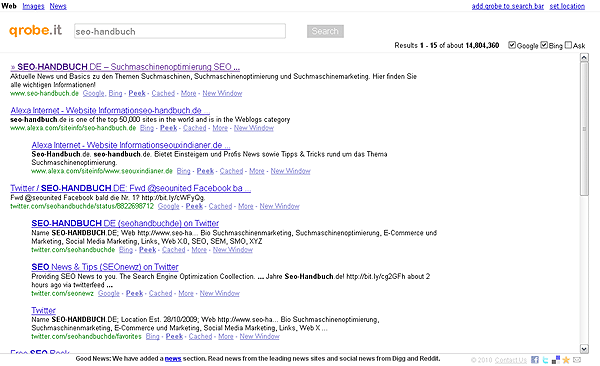The width and height of the screenshot is (600, 366).
Task: Select the Web tab
Action: 9,6
